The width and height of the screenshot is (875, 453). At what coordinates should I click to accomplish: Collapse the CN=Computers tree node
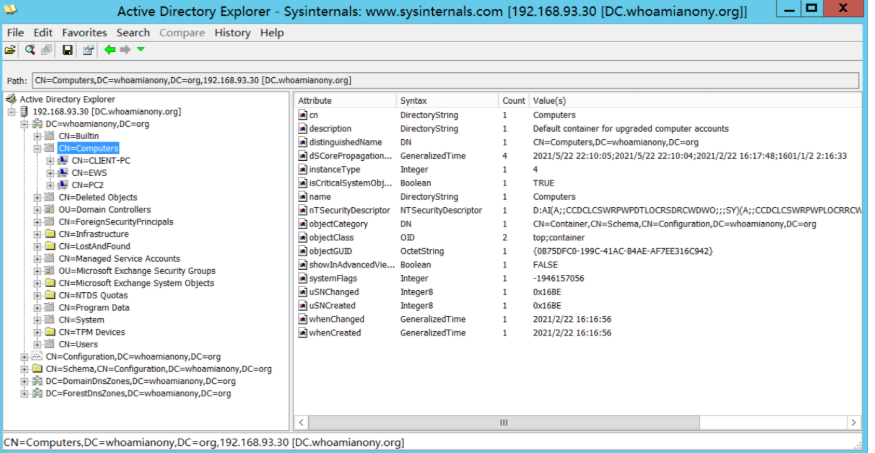point(37,148)
